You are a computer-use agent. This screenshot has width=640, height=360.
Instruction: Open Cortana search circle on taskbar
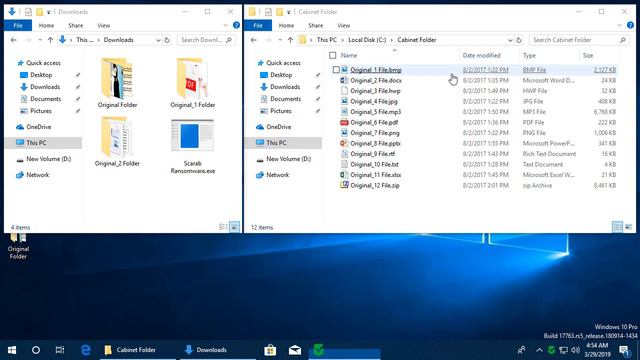coord(36,350)
